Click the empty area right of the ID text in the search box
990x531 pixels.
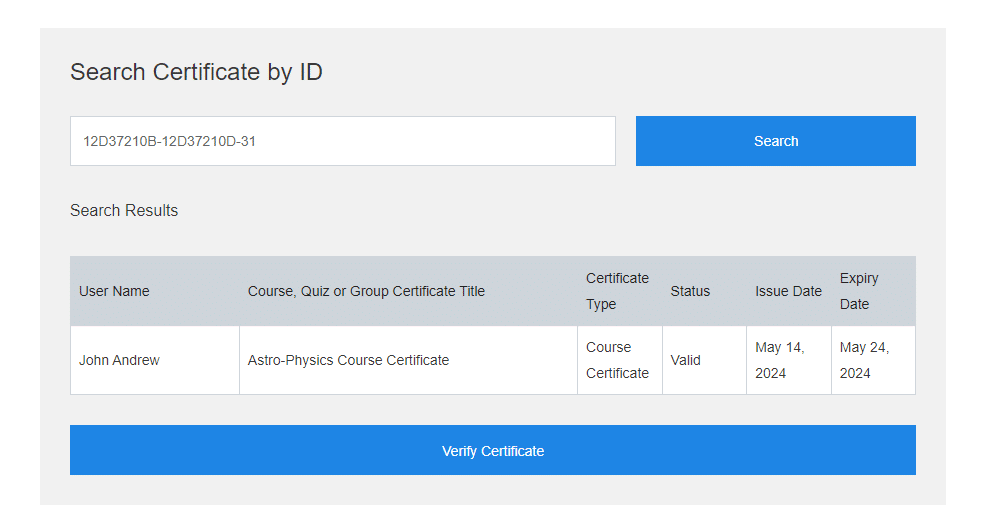point(436,141)
